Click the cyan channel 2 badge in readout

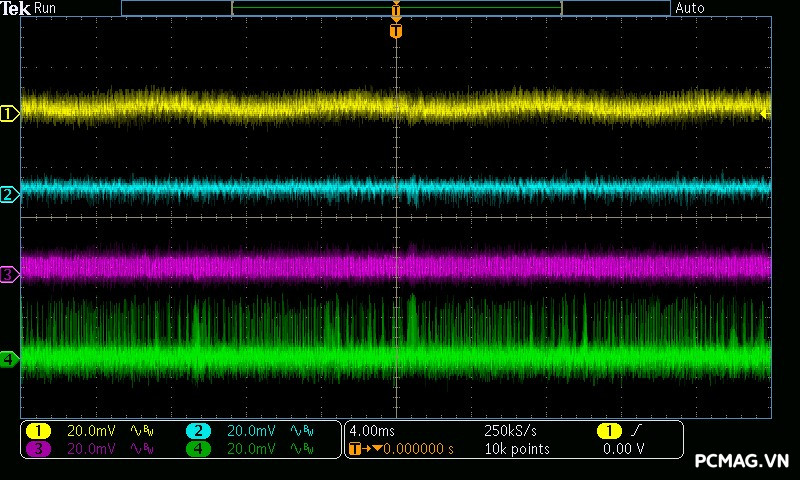click(198, 431)
